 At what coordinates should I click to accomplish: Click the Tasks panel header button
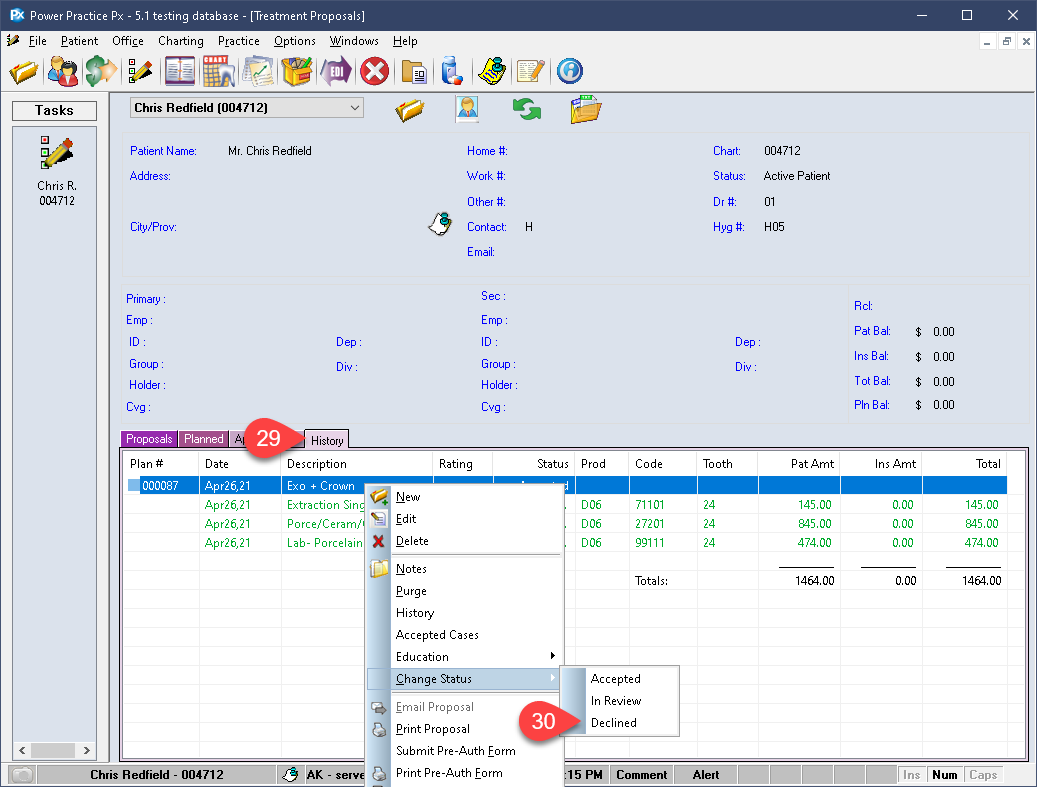(54, 110)
